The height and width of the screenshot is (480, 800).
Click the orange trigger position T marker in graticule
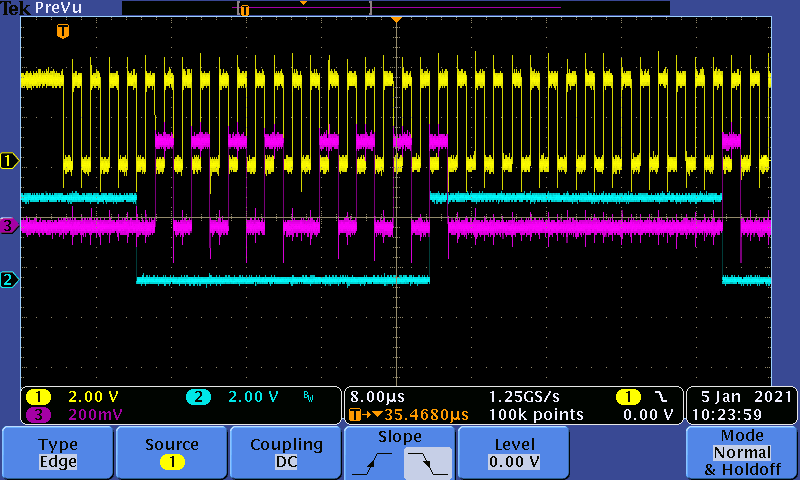(x=63, y=31)
